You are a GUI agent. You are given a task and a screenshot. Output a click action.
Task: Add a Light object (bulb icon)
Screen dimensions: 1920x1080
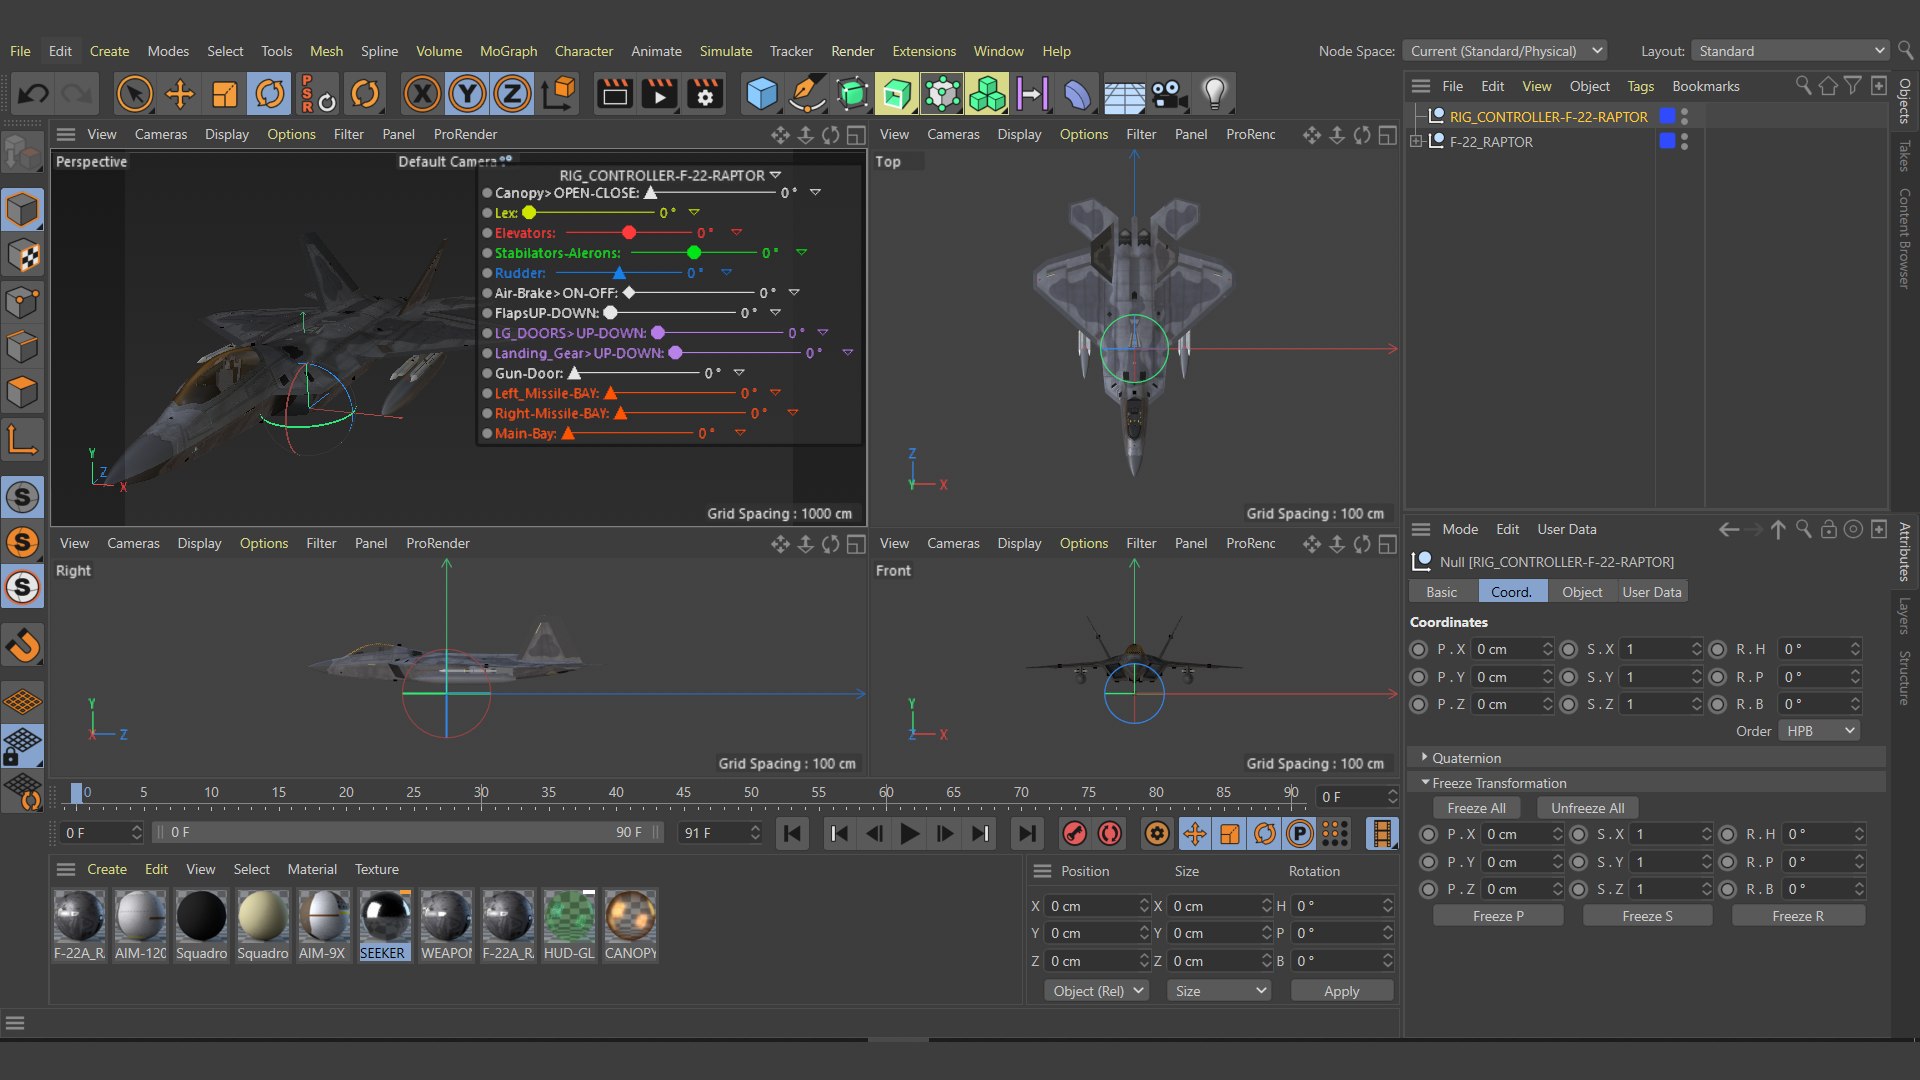point(1214,95)
